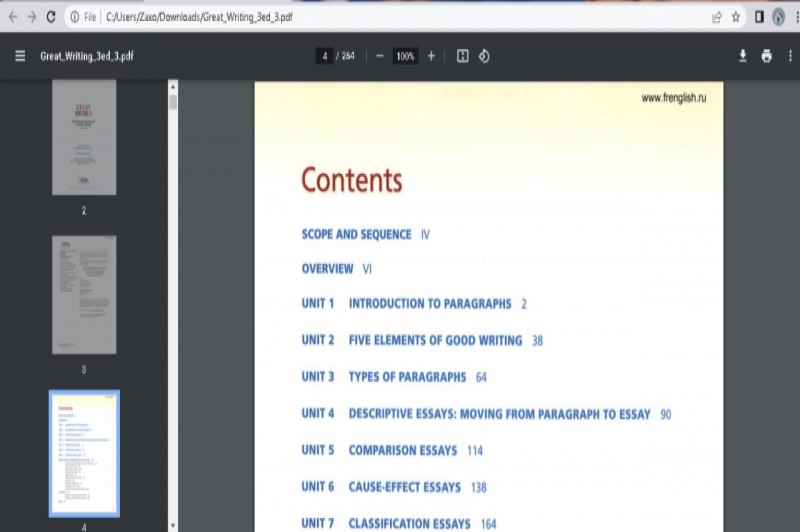The image size is (800, 532).
Task: Click the page number input field
Action: point(324,56)
